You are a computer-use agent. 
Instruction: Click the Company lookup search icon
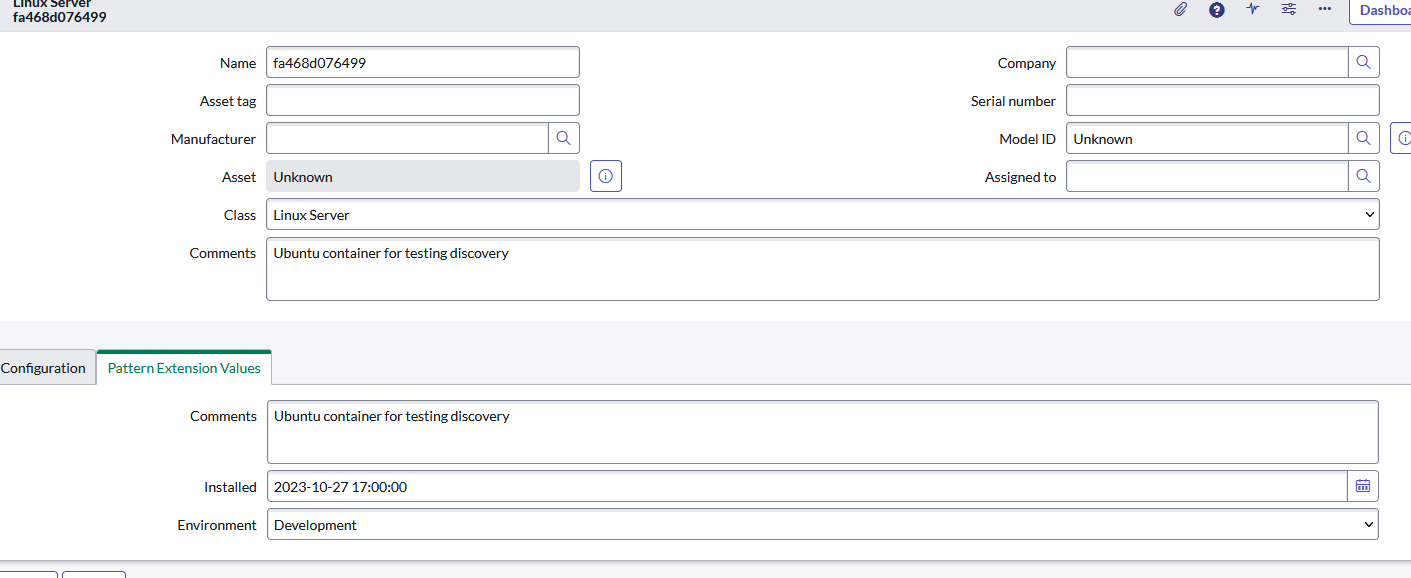point(1363,62)
